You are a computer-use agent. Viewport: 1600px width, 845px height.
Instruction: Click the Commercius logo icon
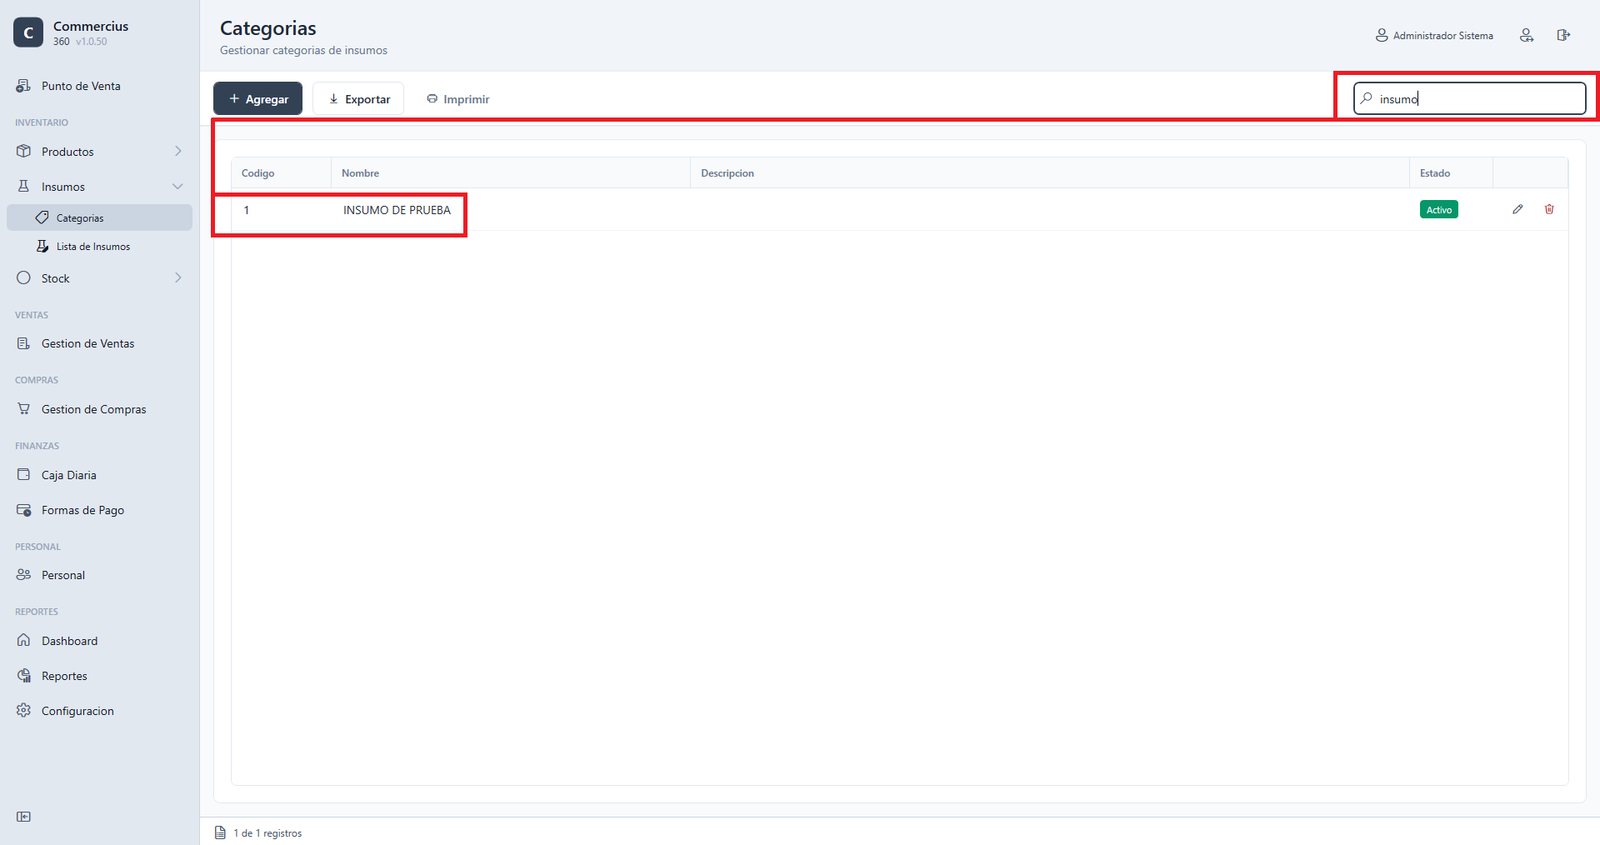point(28,32)
